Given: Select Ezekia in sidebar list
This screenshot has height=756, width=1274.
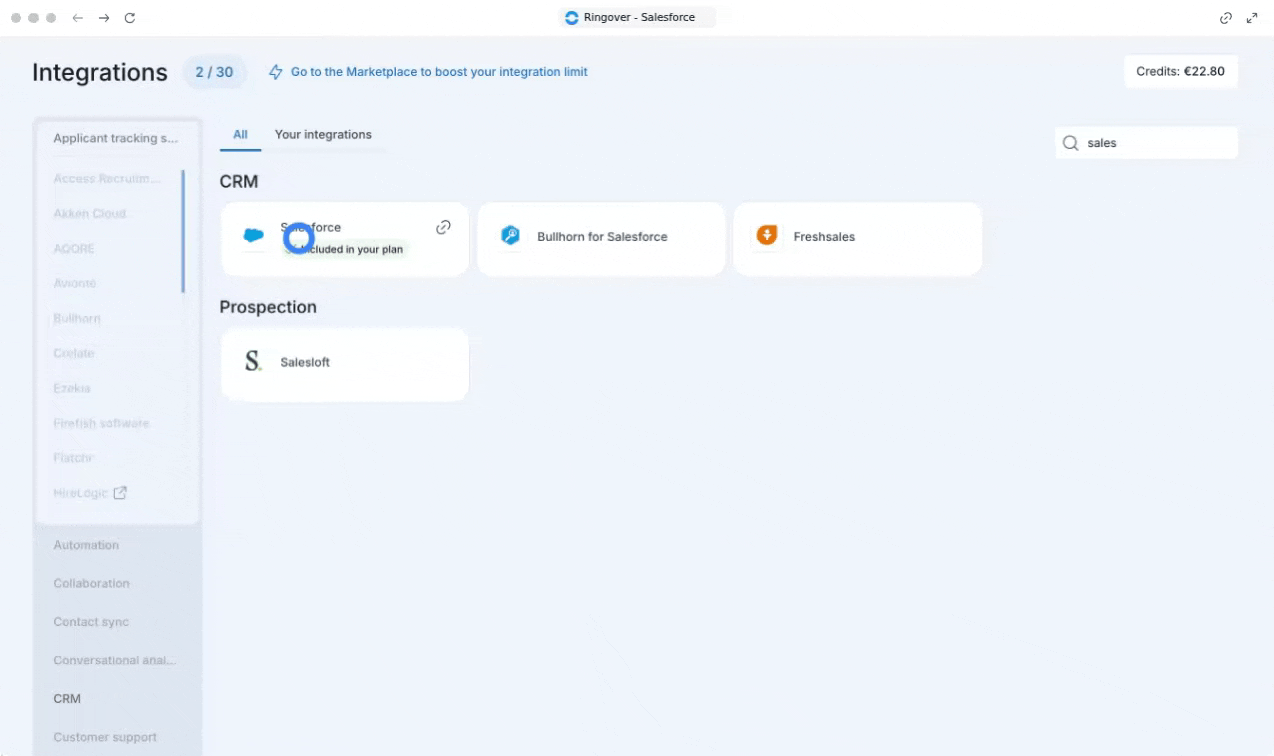Looking at the screenshot, I should point(72,388).
